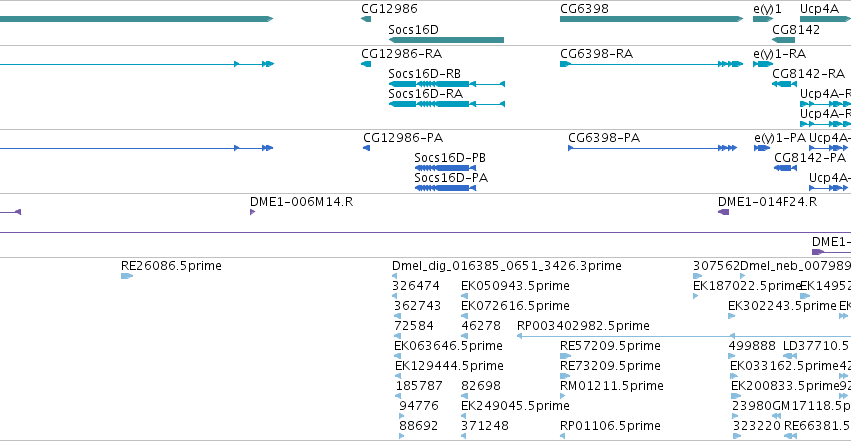Select the RE73209.5prime EST label
Viewport: 851px width, 441px height.
click(610, 366)
